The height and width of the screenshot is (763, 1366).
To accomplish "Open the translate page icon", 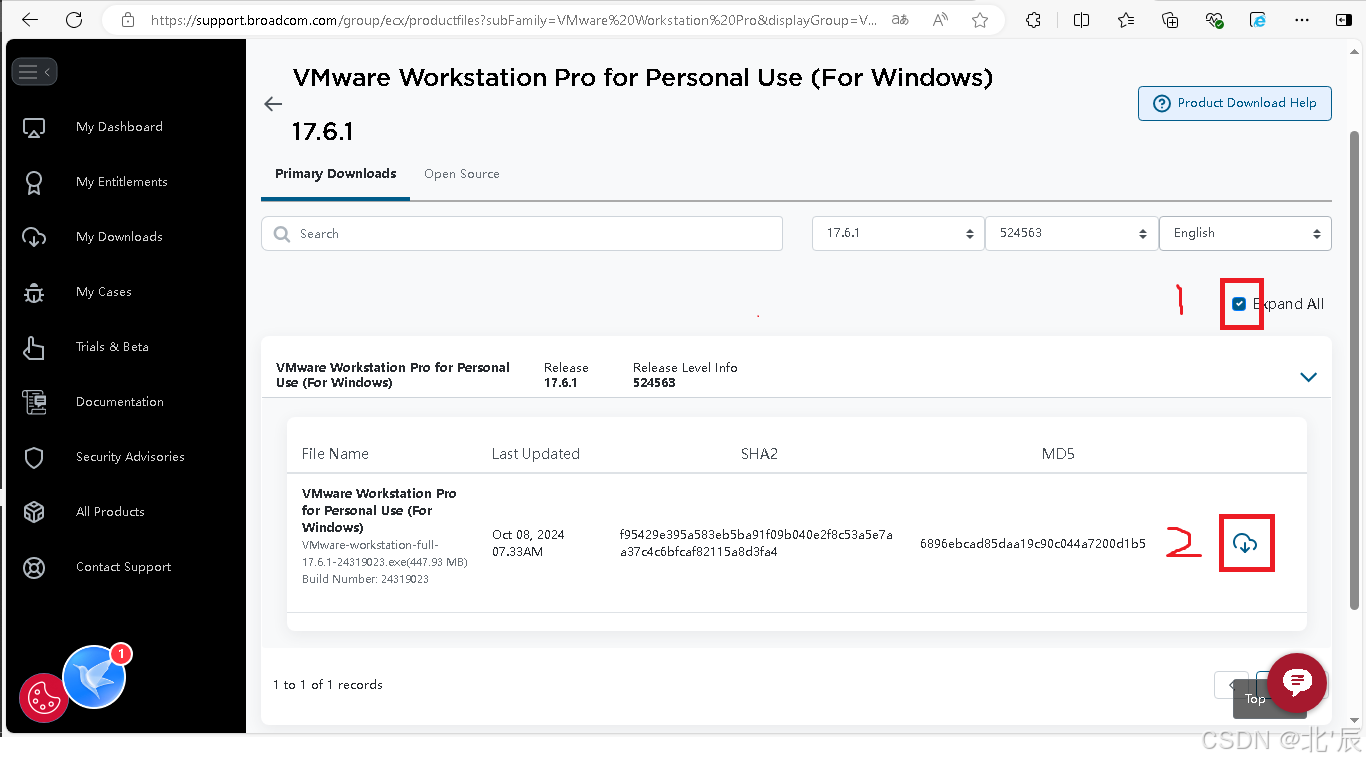I will pos(900,20).
